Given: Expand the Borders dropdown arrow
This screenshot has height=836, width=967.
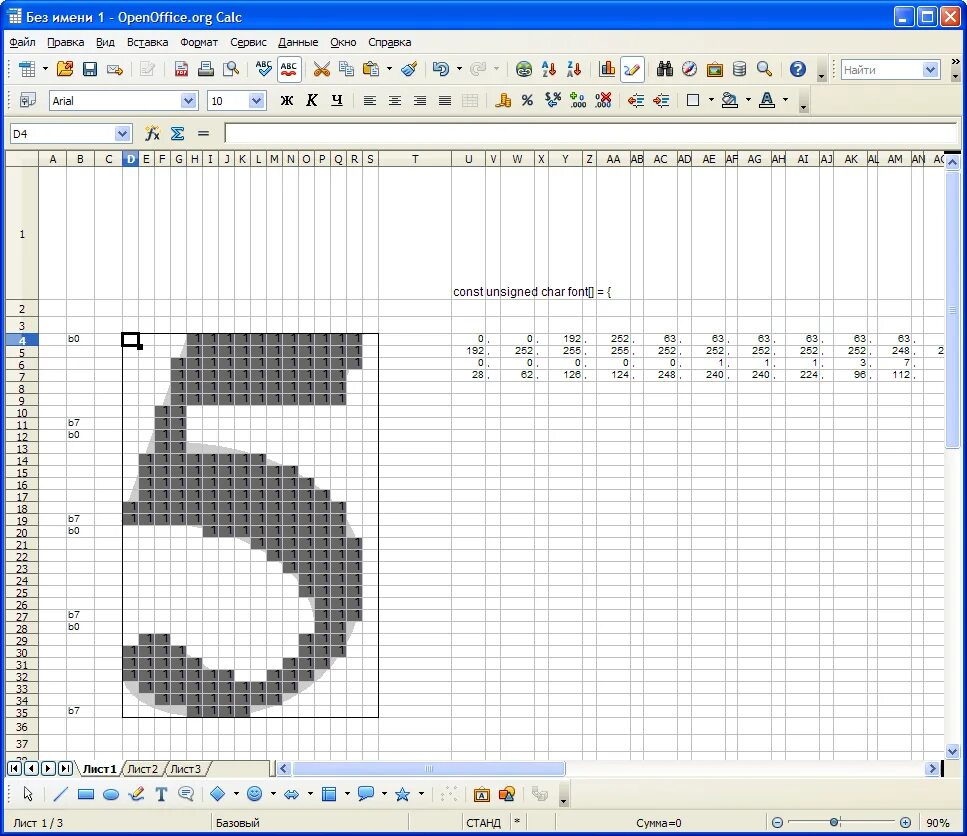Looking at the screenshot, I should click(x=711, y=100).
